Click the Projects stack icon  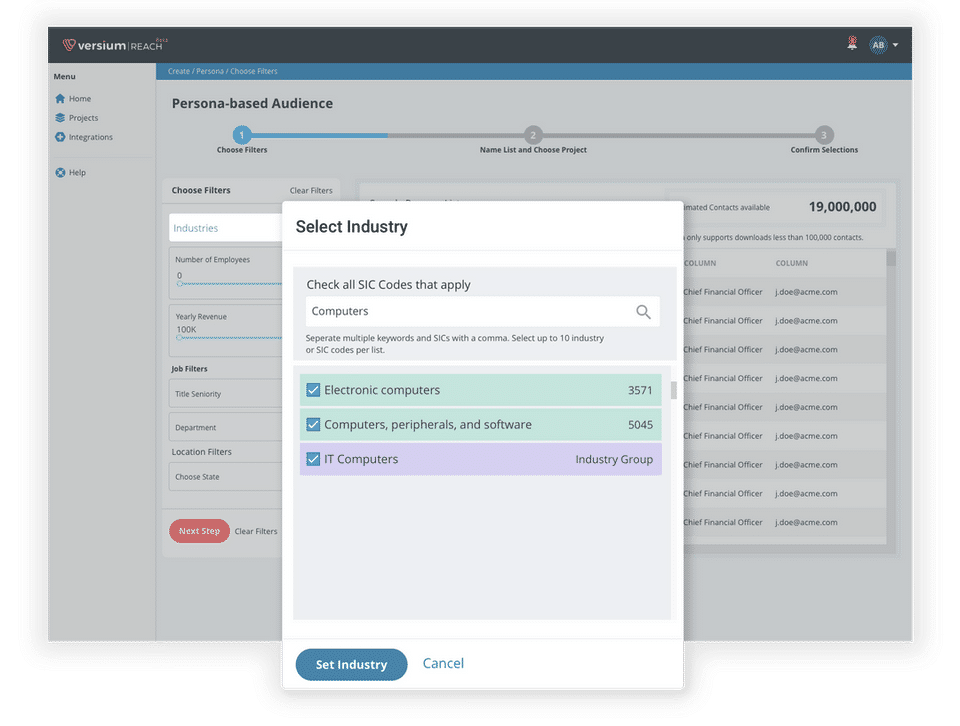click(60, 118)
